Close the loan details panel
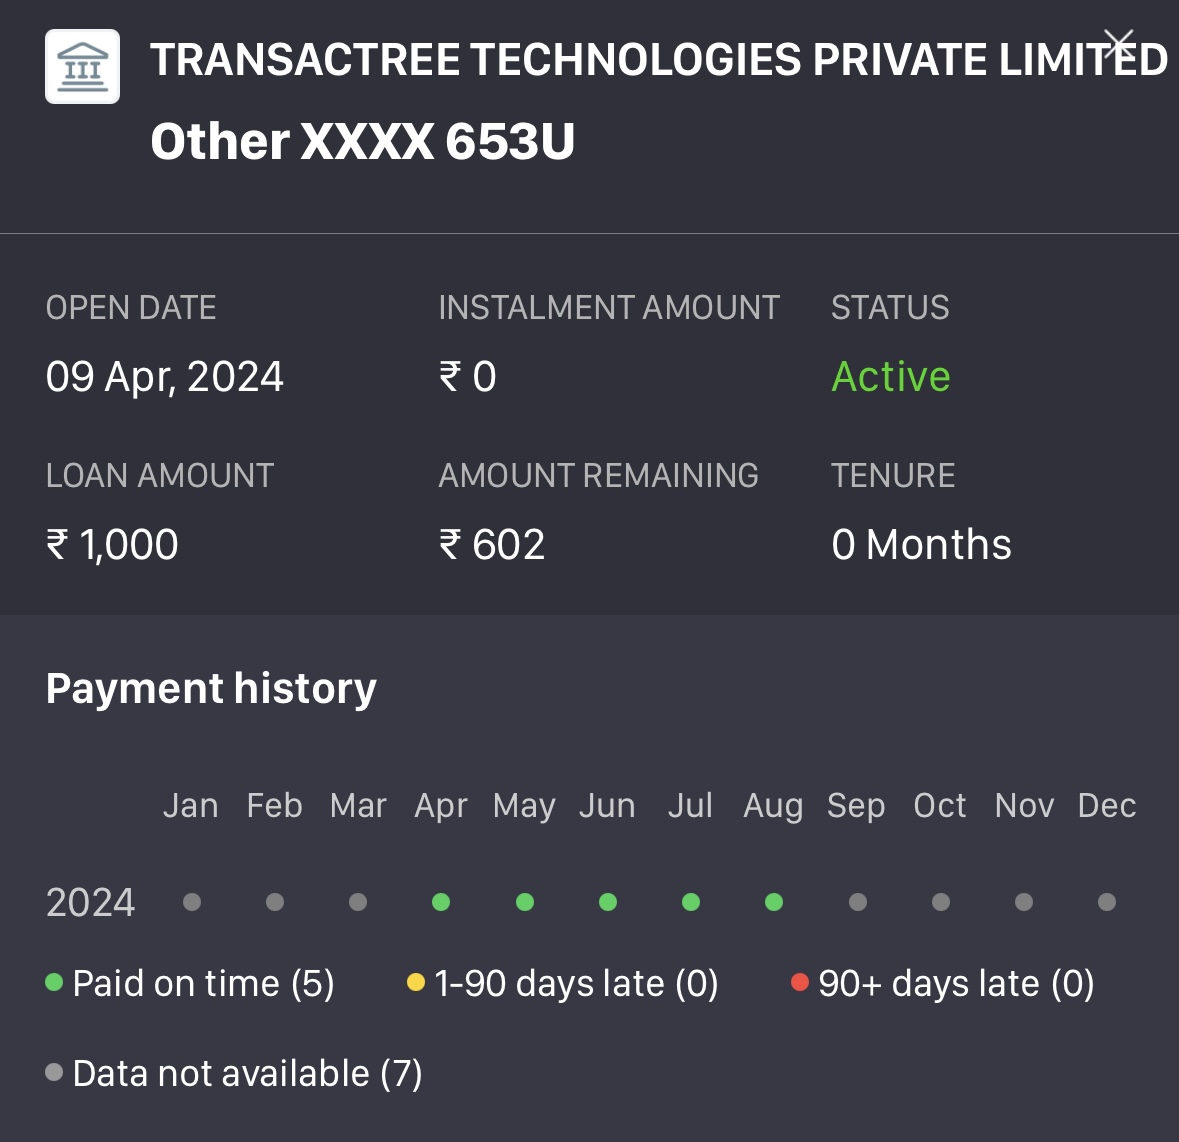 coord(1119,45)
